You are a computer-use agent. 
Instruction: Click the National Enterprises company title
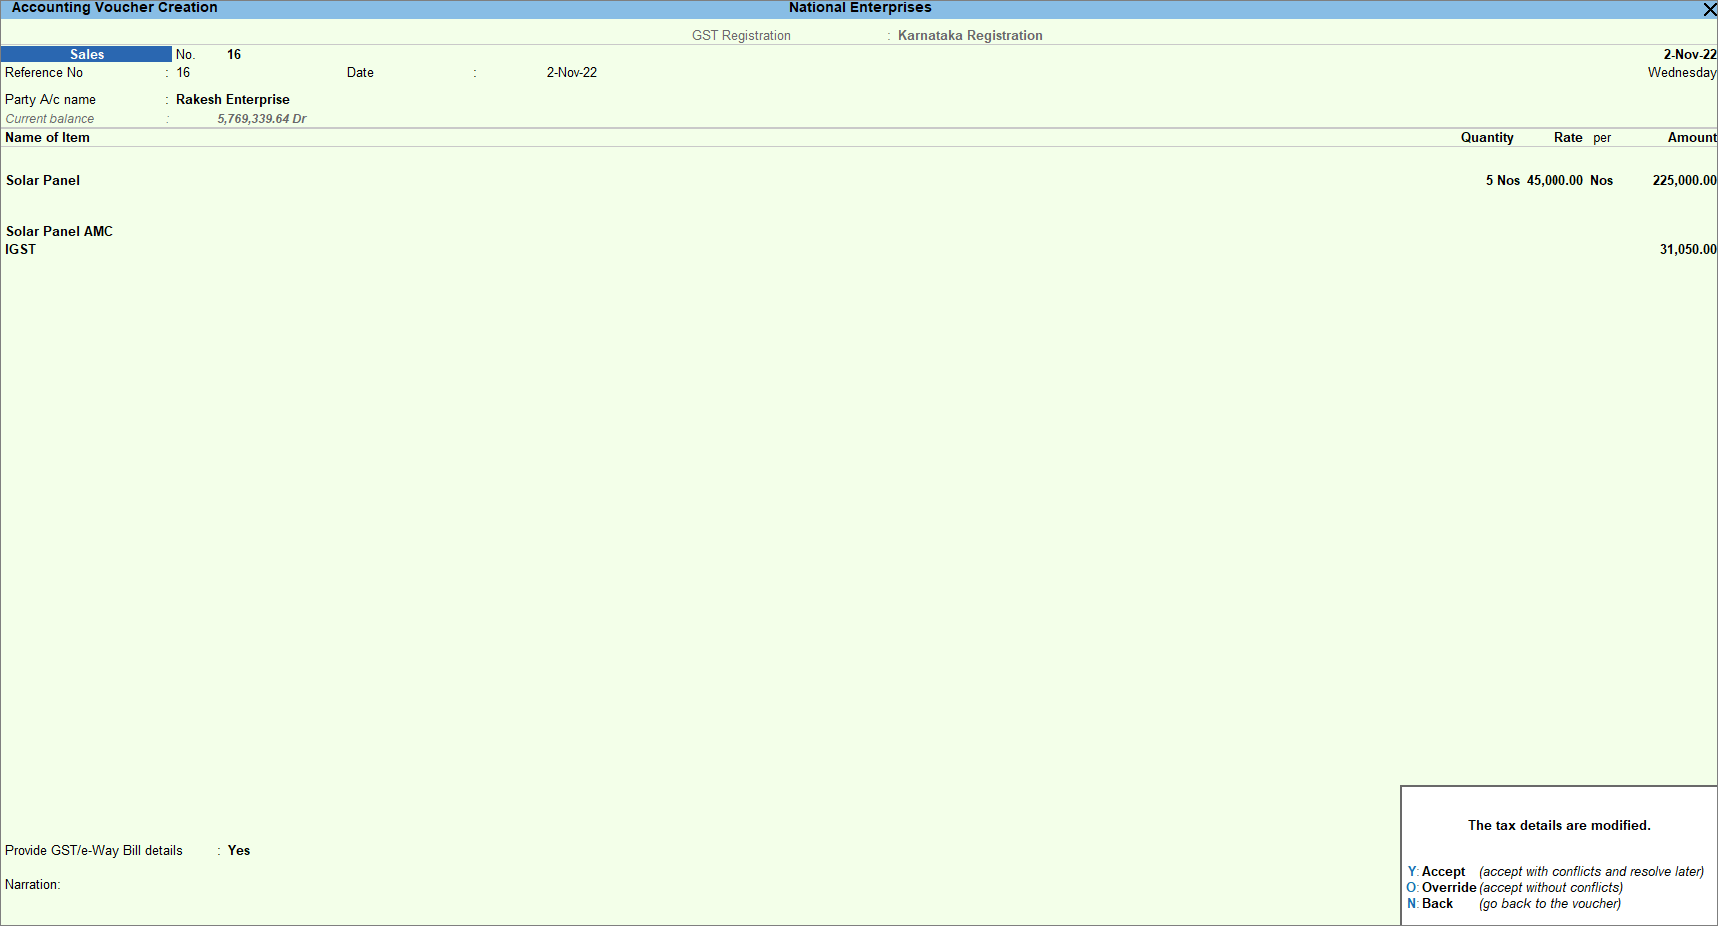860,8
